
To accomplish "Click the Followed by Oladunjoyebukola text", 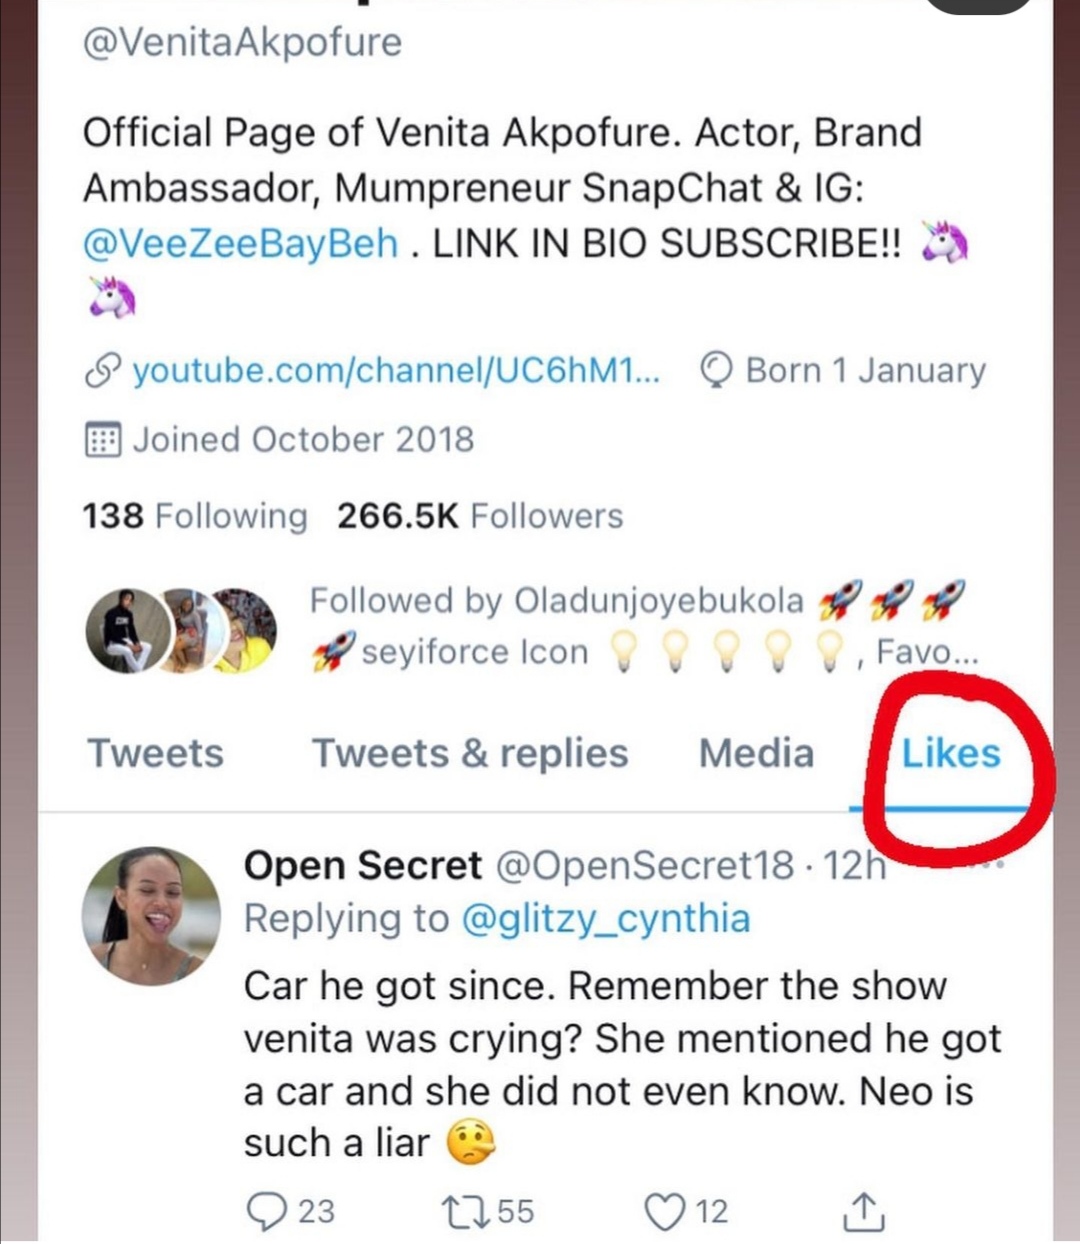I will 556,600.
